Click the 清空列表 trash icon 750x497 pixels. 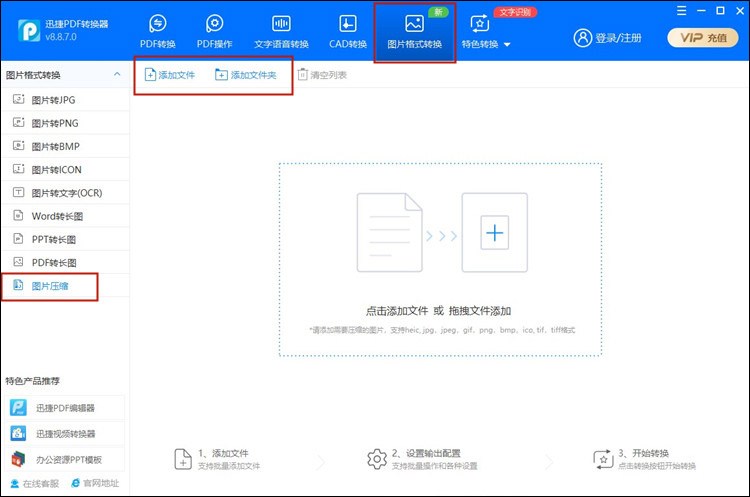(302, 75)
